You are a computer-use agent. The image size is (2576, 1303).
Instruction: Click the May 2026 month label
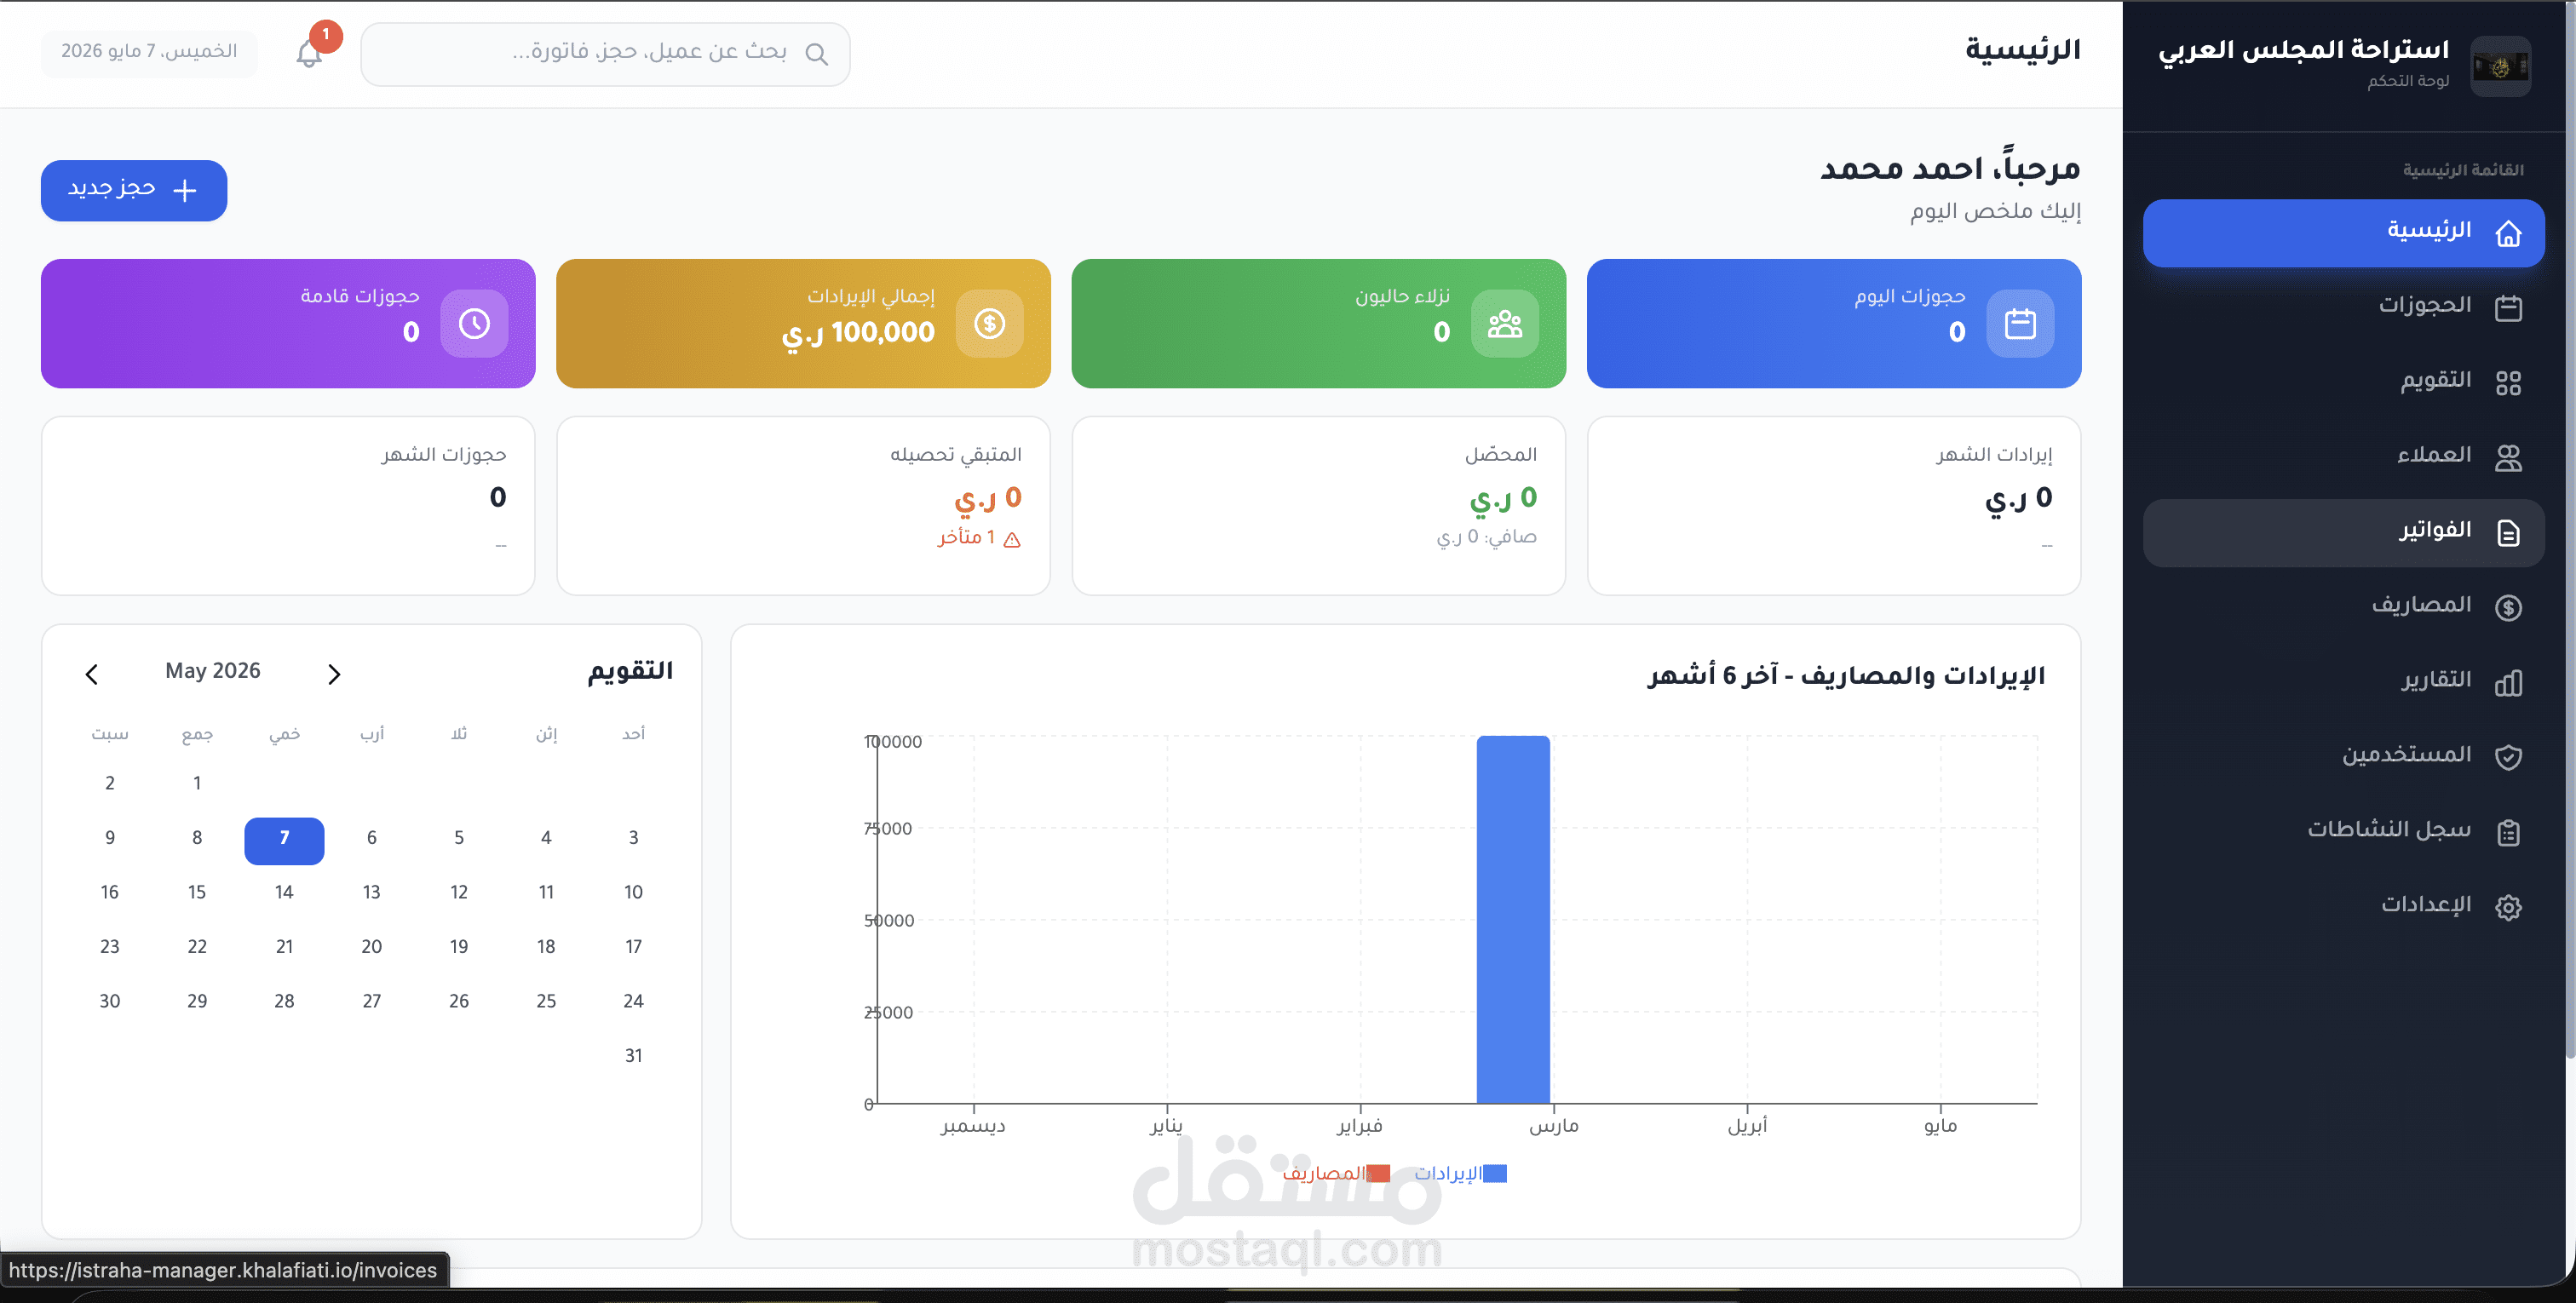pyautogui.click(x=212, y=671)
